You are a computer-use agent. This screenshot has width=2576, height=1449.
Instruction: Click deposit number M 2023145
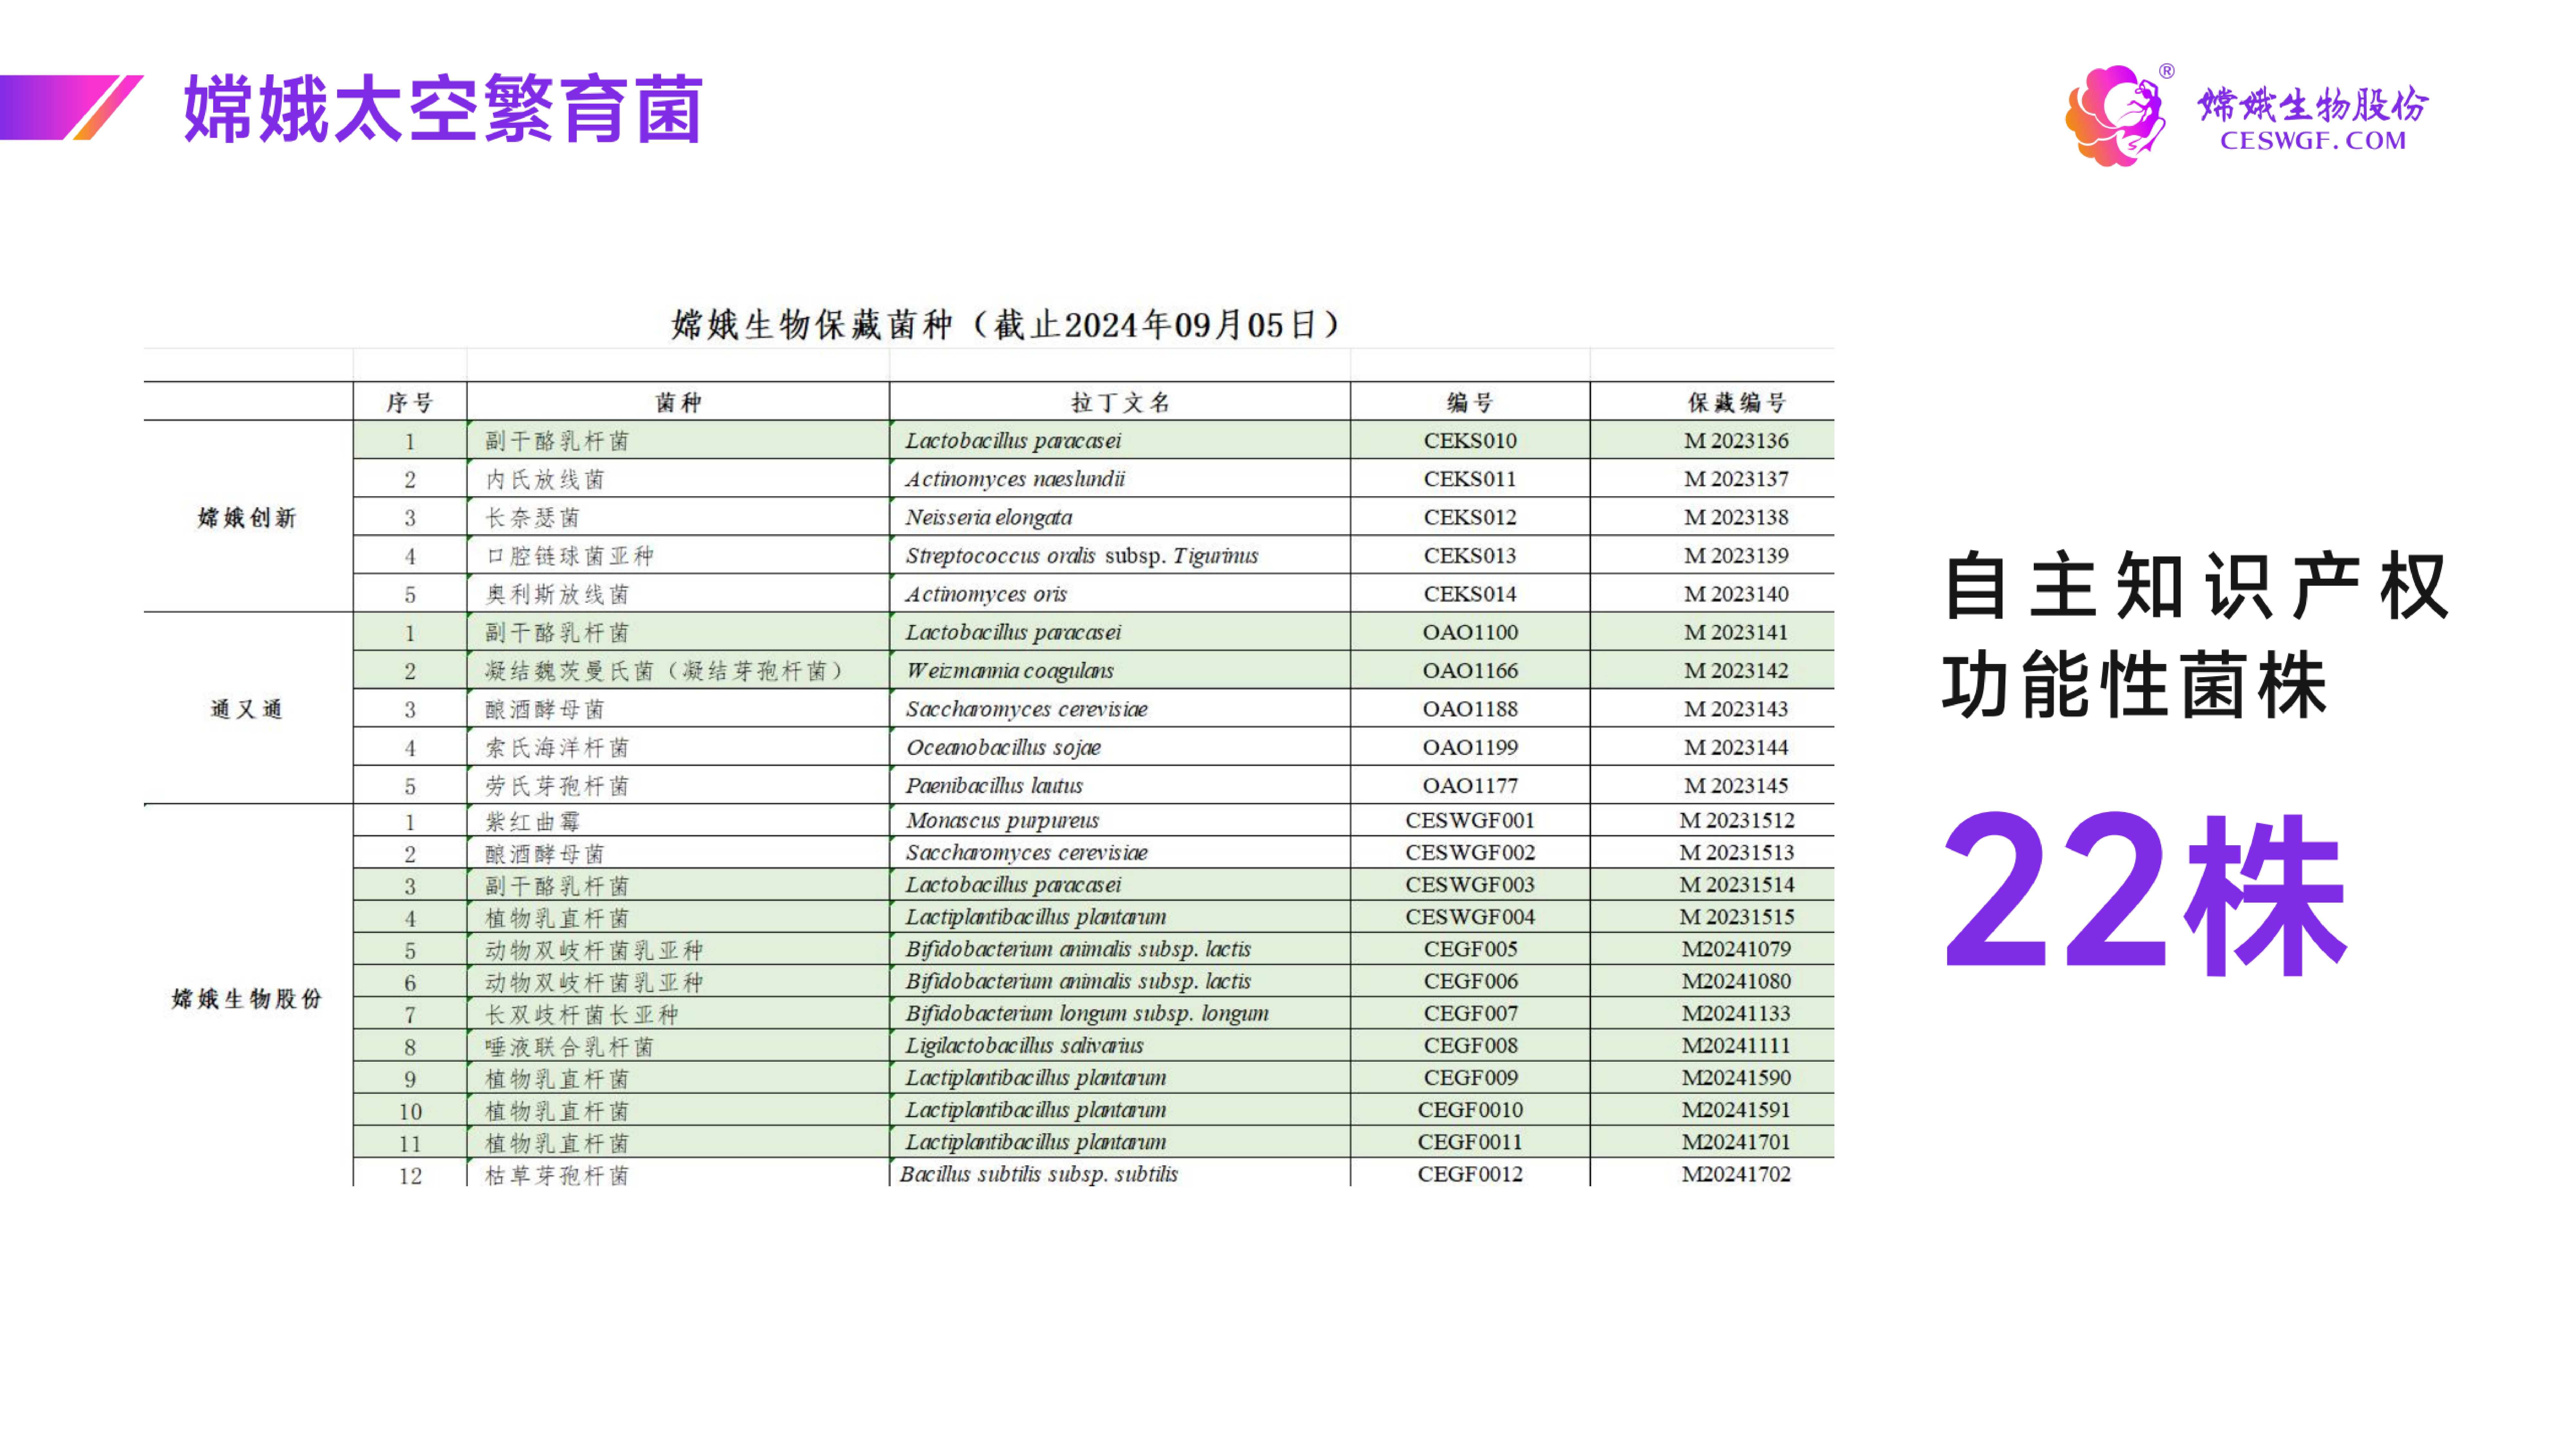click(x=1736, y=786)
